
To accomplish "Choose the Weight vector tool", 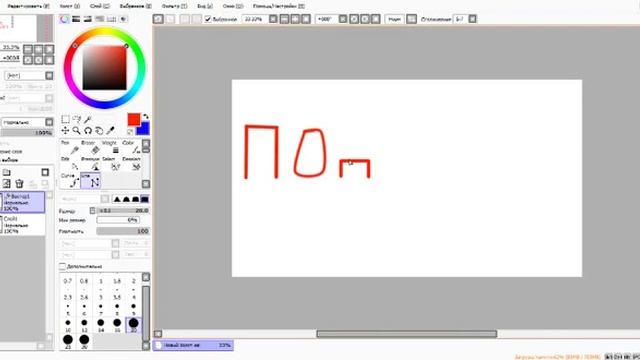I will [111, 148].
